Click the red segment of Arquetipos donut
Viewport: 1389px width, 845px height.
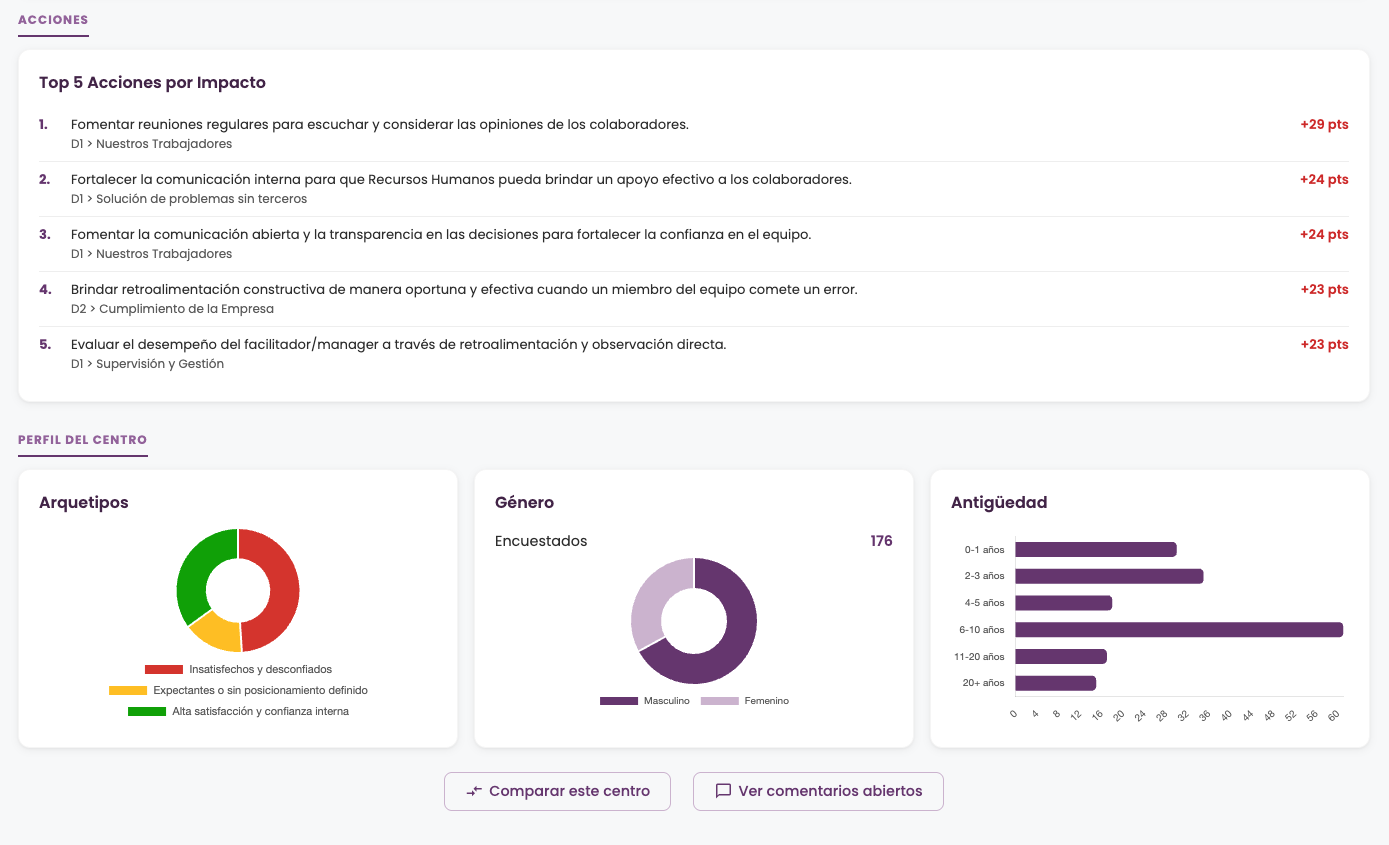click(275, 590)
